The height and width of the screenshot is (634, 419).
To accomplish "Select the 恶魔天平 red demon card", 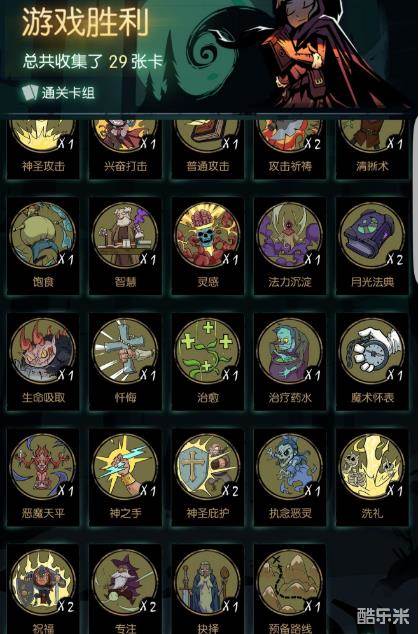I will click(43, 477).
